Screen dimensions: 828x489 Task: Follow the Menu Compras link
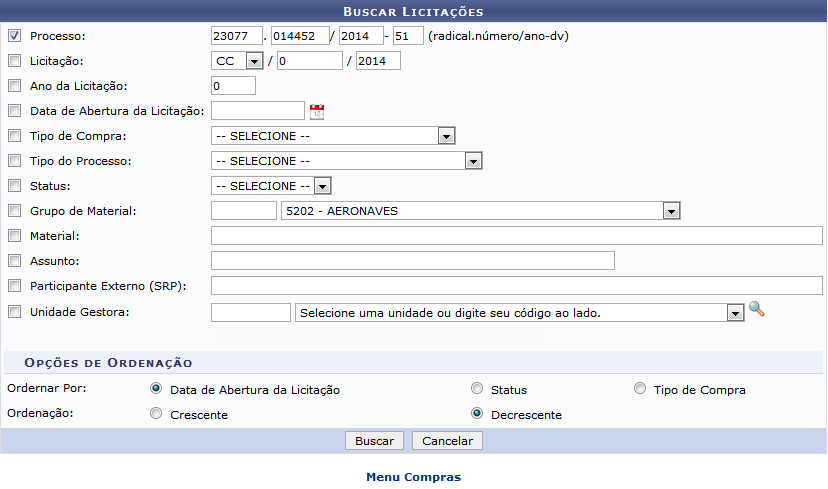click(x=413, y=477)
